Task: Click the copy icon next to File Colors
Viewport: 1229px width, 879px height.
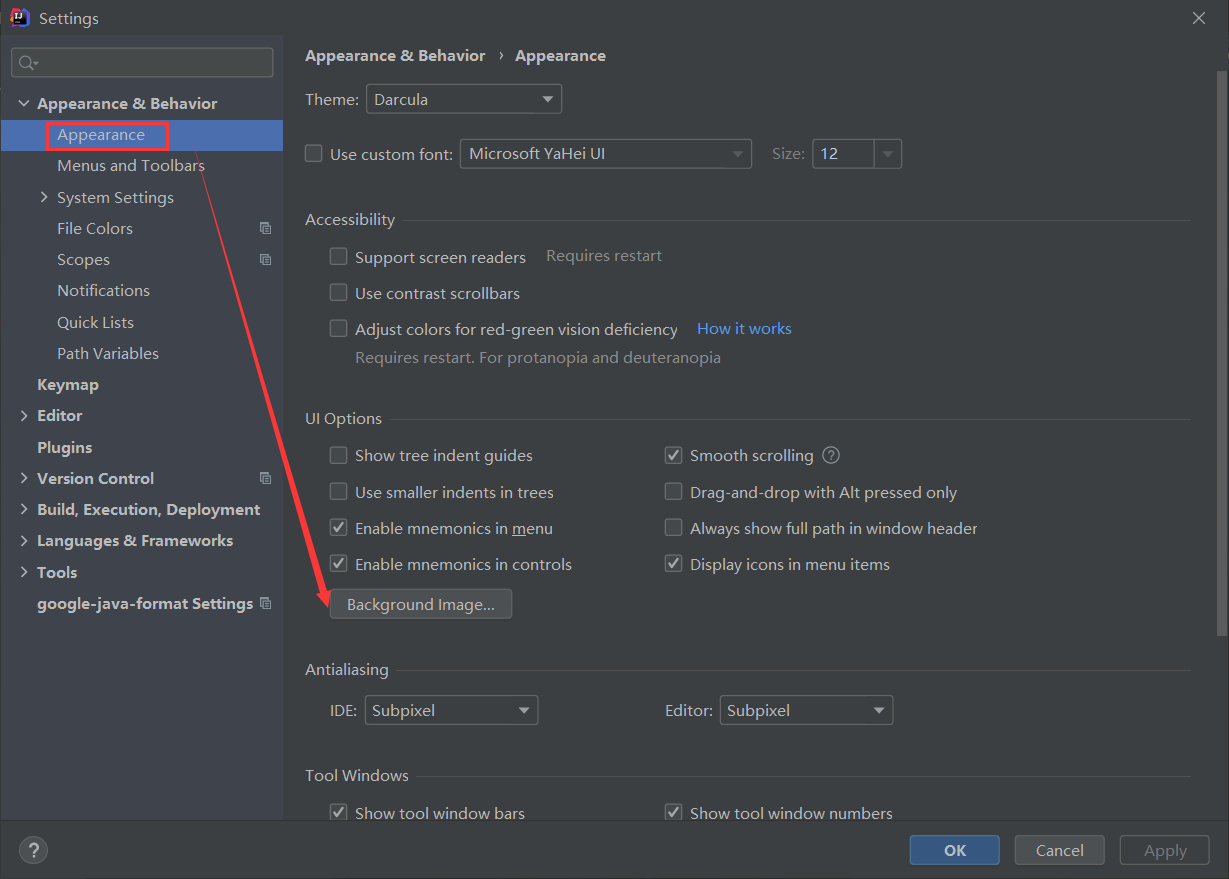Action: click(x=265, y=228)
